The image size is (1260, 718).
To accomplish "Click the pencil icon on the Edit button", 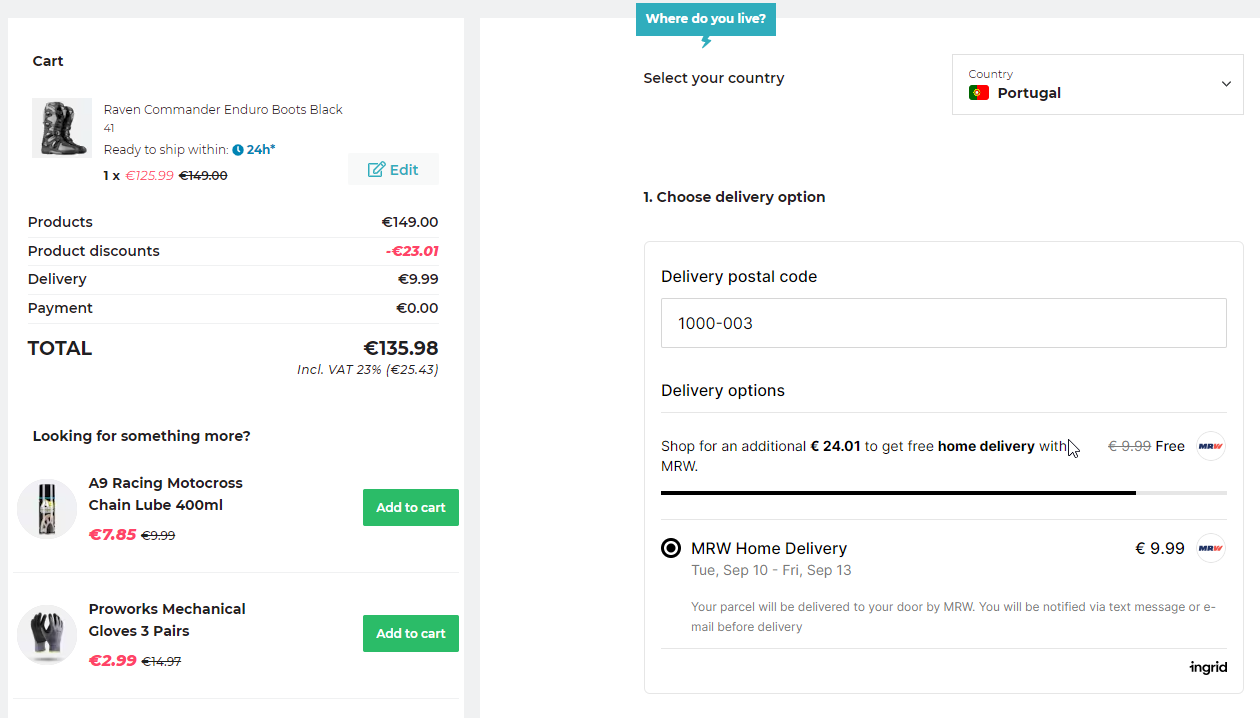I will tap(376, 170).
